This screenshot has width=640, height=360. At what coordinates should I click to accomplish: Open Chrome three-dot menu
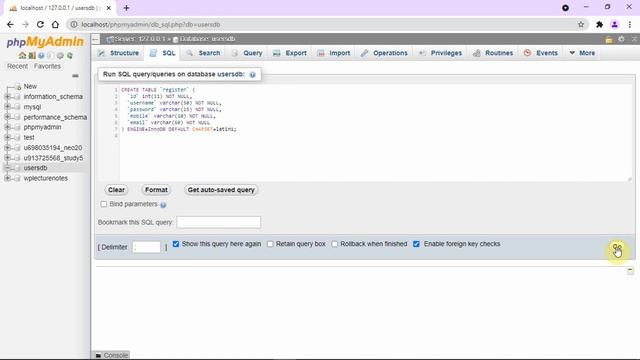[630, 24]
